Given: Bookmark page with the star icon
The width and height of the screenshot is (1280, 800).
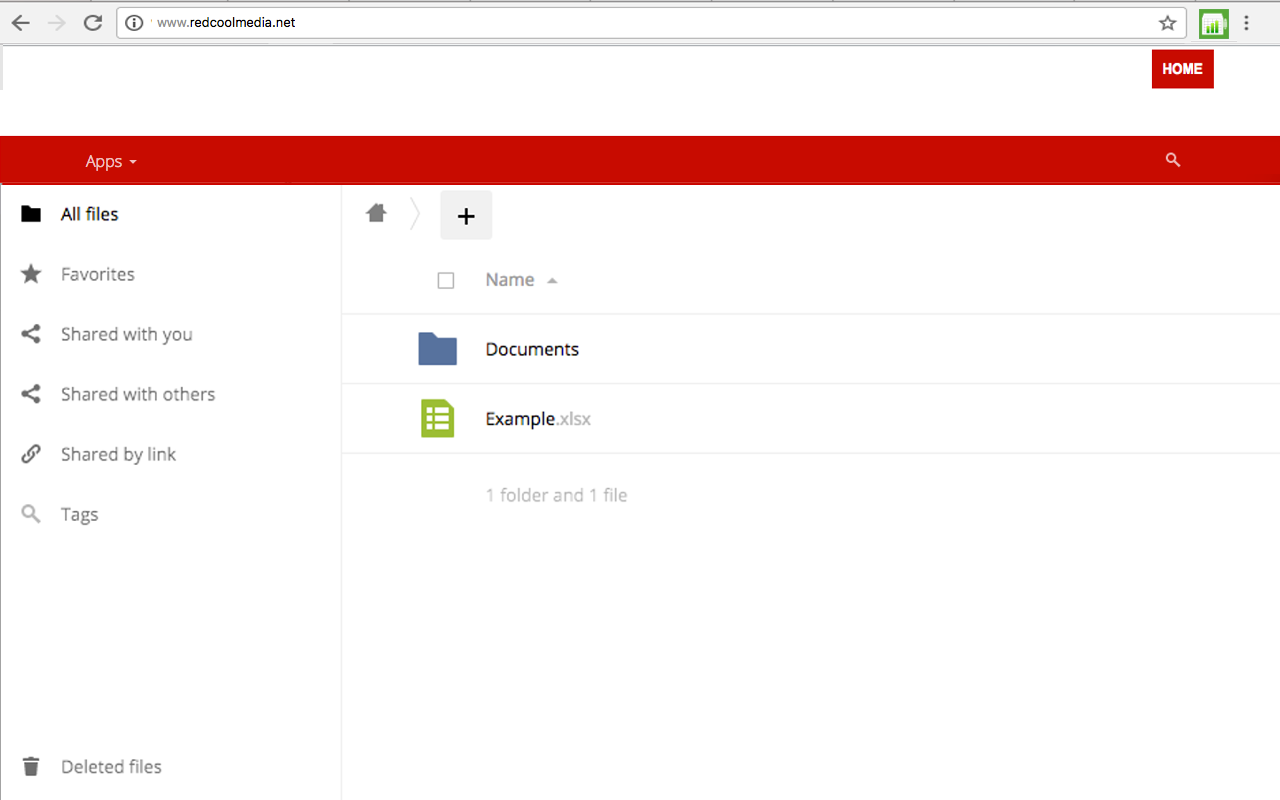Looking at the screenshot, I should 1167,23.
